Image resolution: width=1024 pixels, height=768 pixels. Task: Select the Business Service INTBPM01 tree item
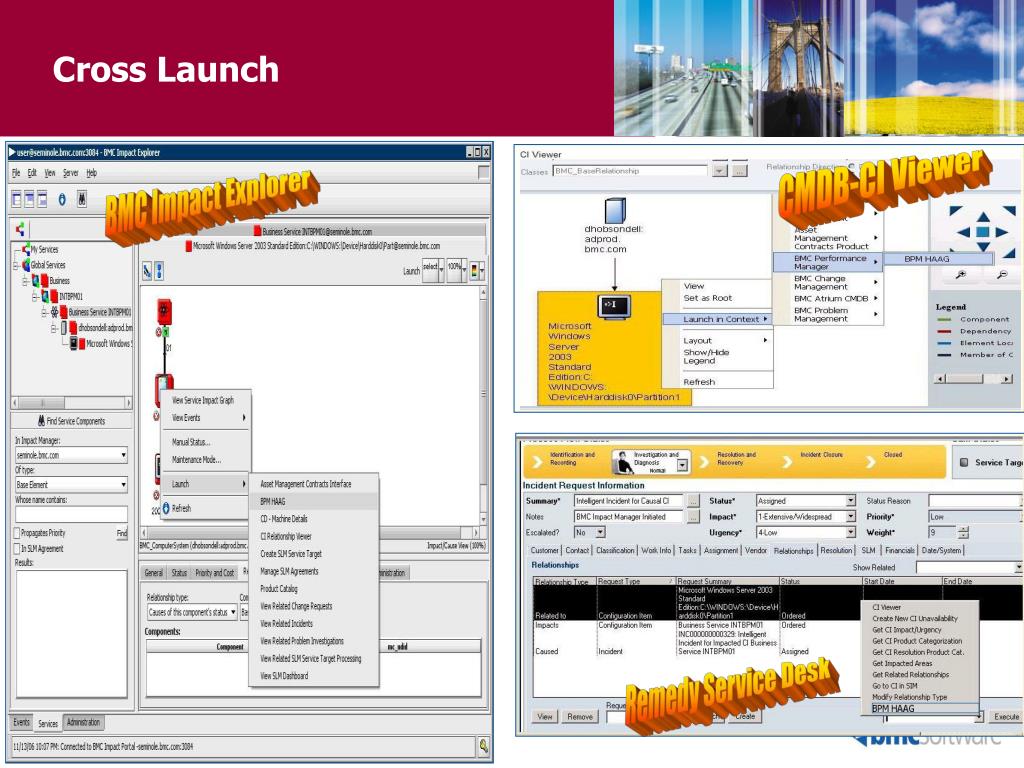(x=99, y=312)
